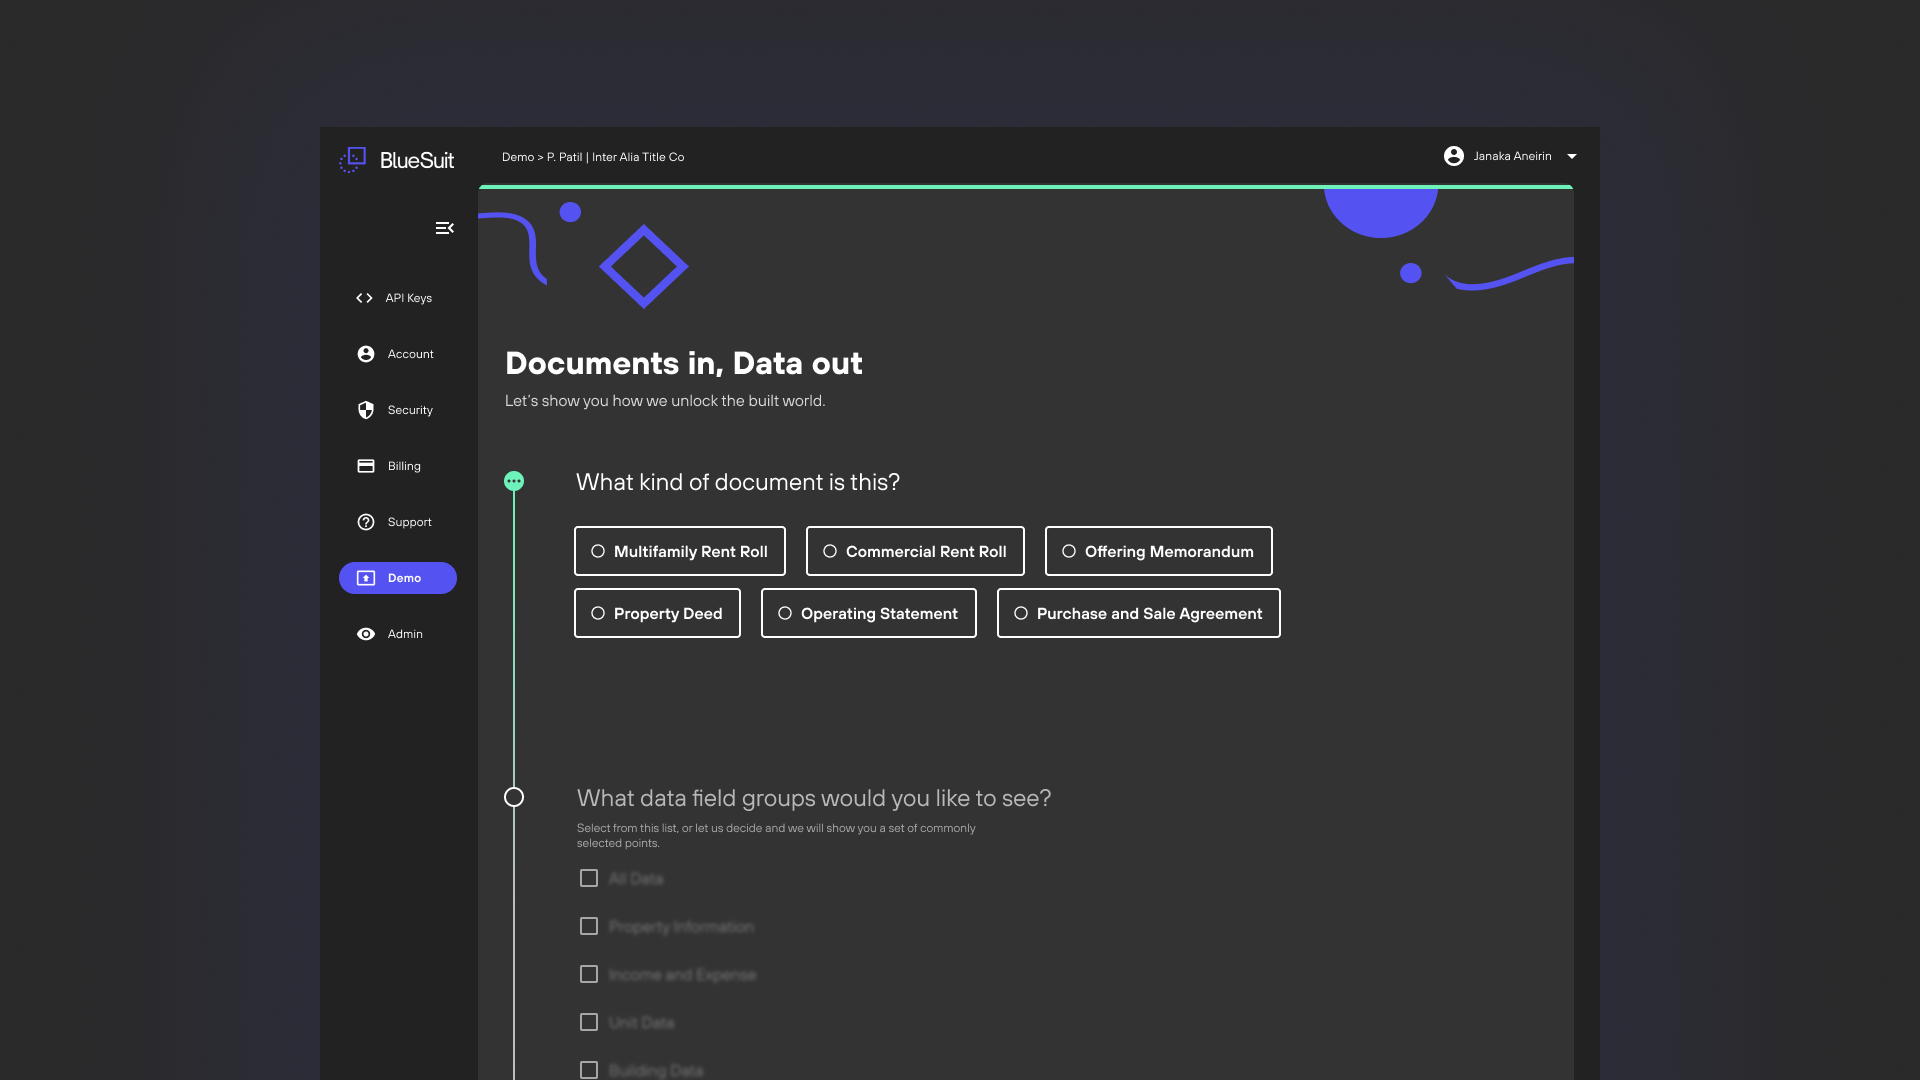This screenshot has width=1920, height=1080.
Task: Click 'What data field groups' question text
Action: point(814,798)
